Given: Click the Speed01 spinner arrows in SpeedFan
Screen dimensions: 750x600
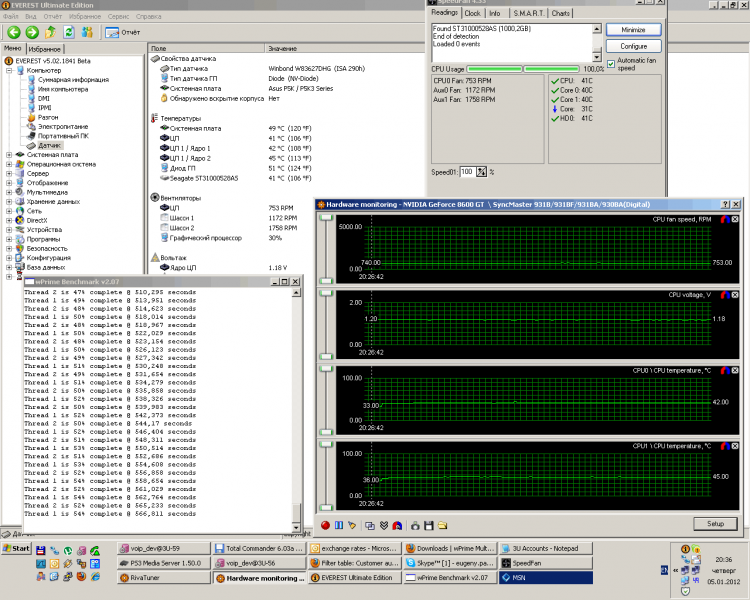Looking at the screenshot, I should pyautogui.click(x=481, y=172).
